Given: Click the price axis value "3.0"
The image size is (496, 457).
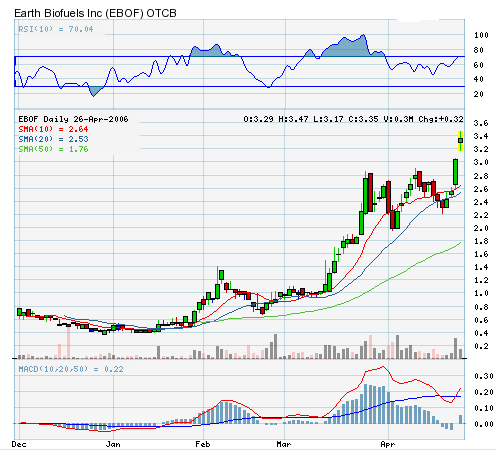Looking at the screenshot, I should pos(481,162).
